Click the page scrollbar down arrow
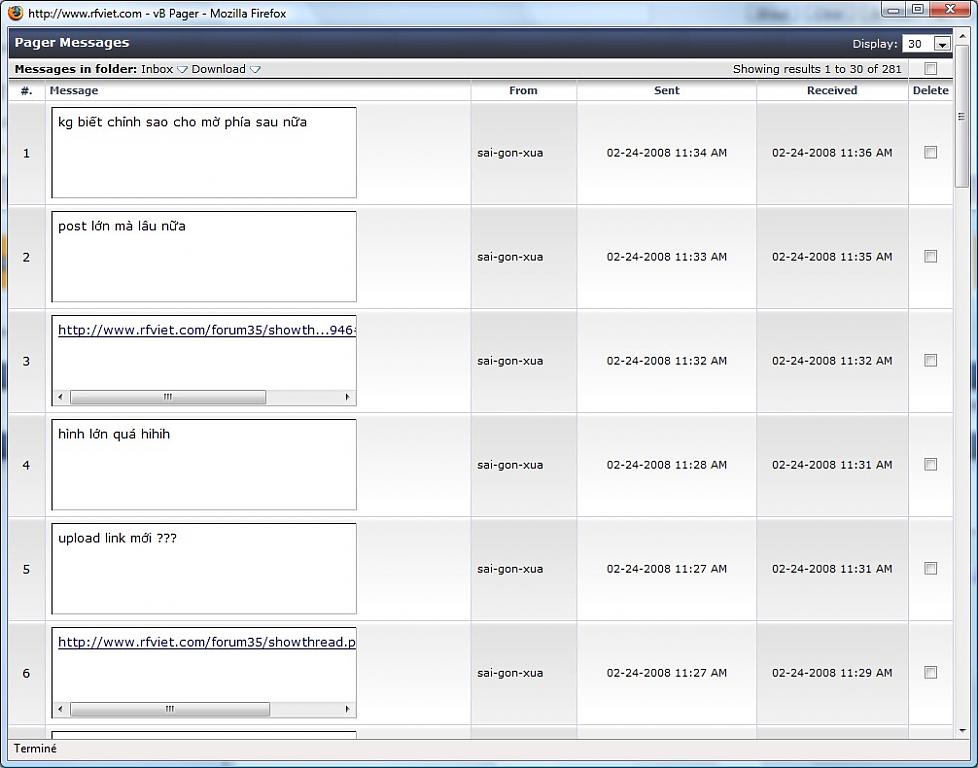This screenshot has height=768, width=978. 962,732
